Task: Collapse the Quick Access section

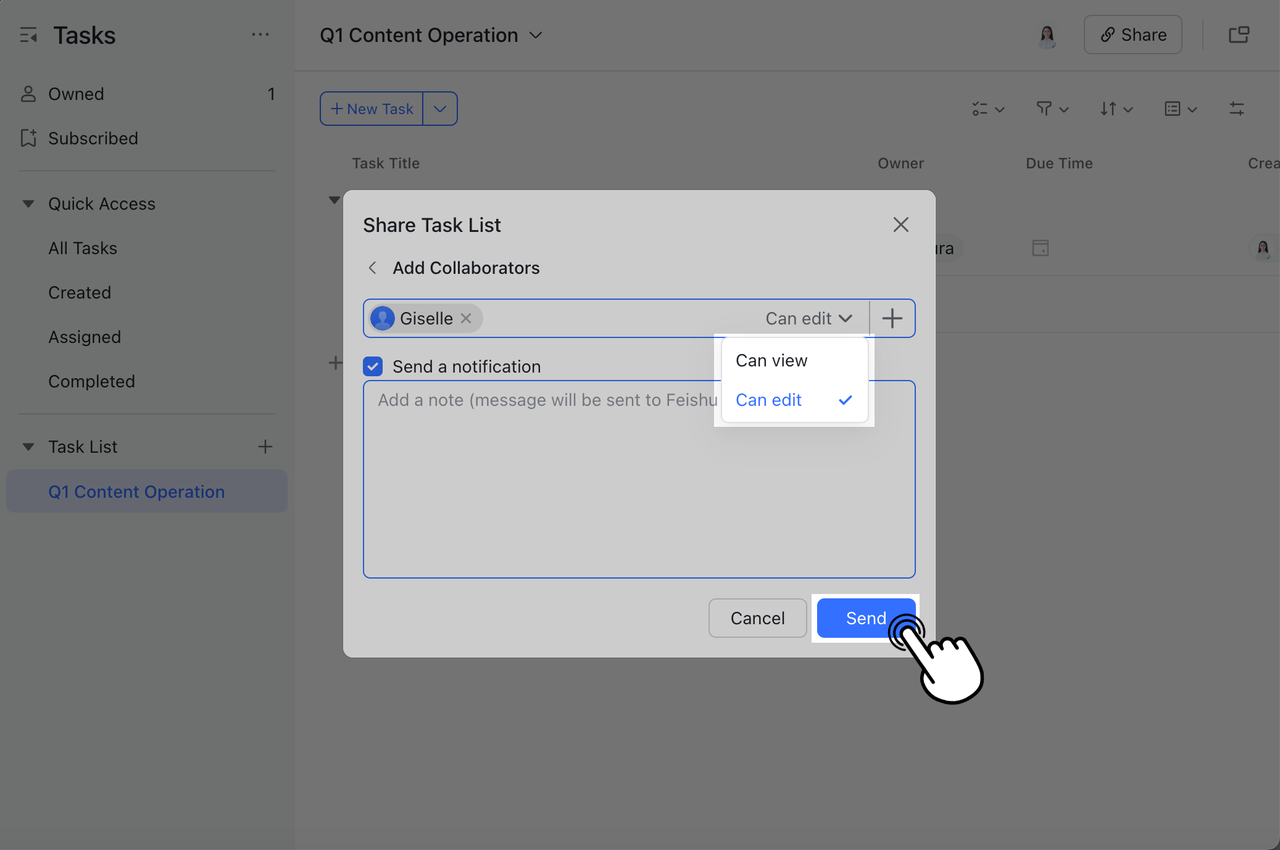Action: 27,203
